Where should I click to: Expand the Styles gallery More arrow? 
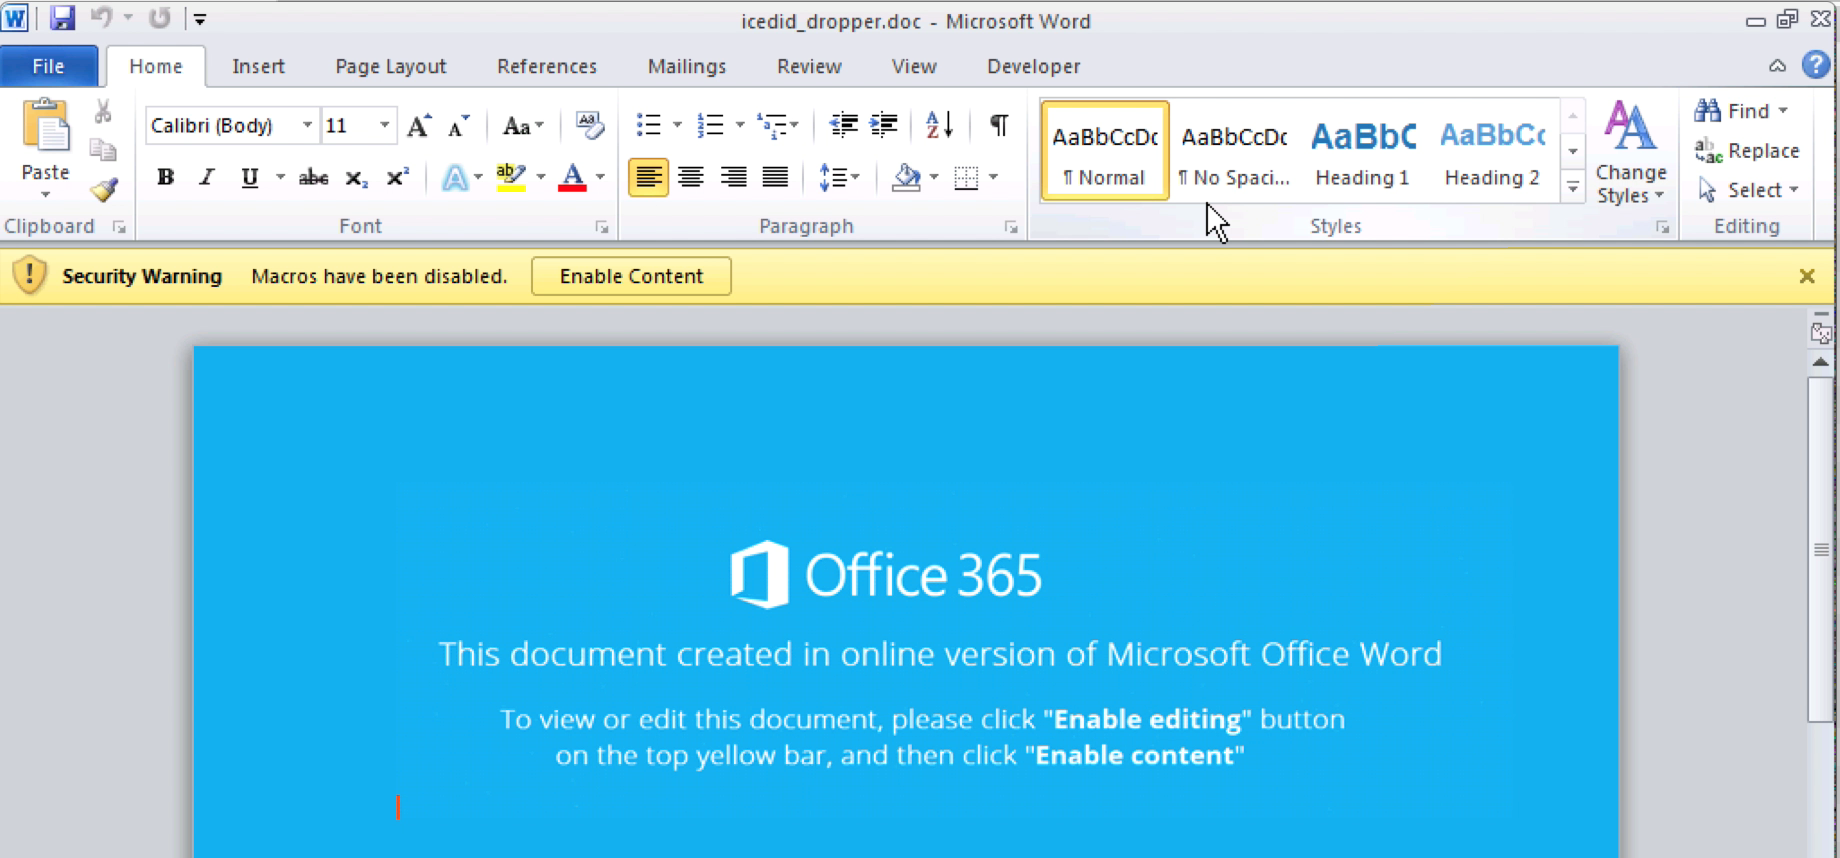click(x=1573, y=187)
